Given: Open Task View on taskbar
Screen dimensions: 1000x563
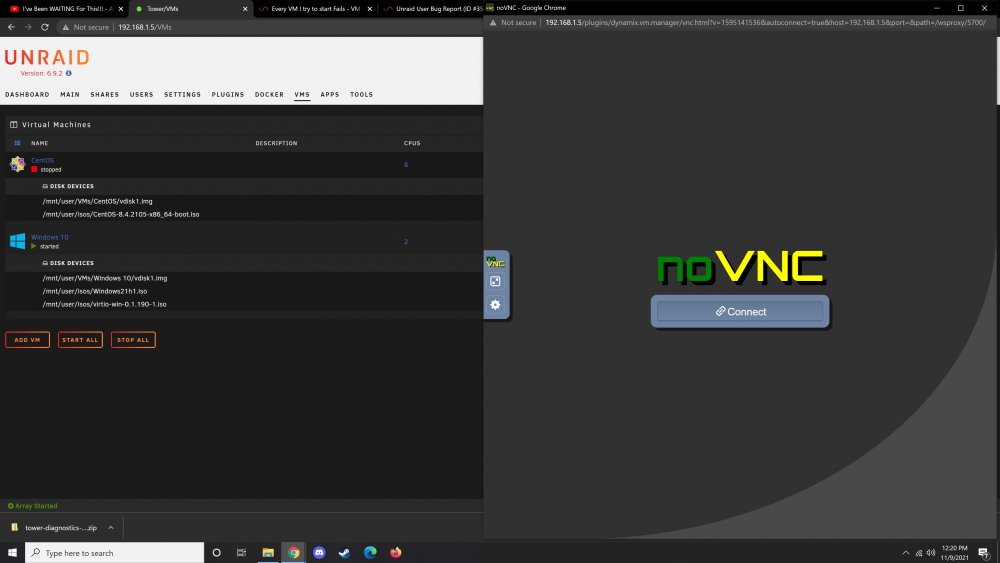Looking at the screenshot, I should 241,553.
